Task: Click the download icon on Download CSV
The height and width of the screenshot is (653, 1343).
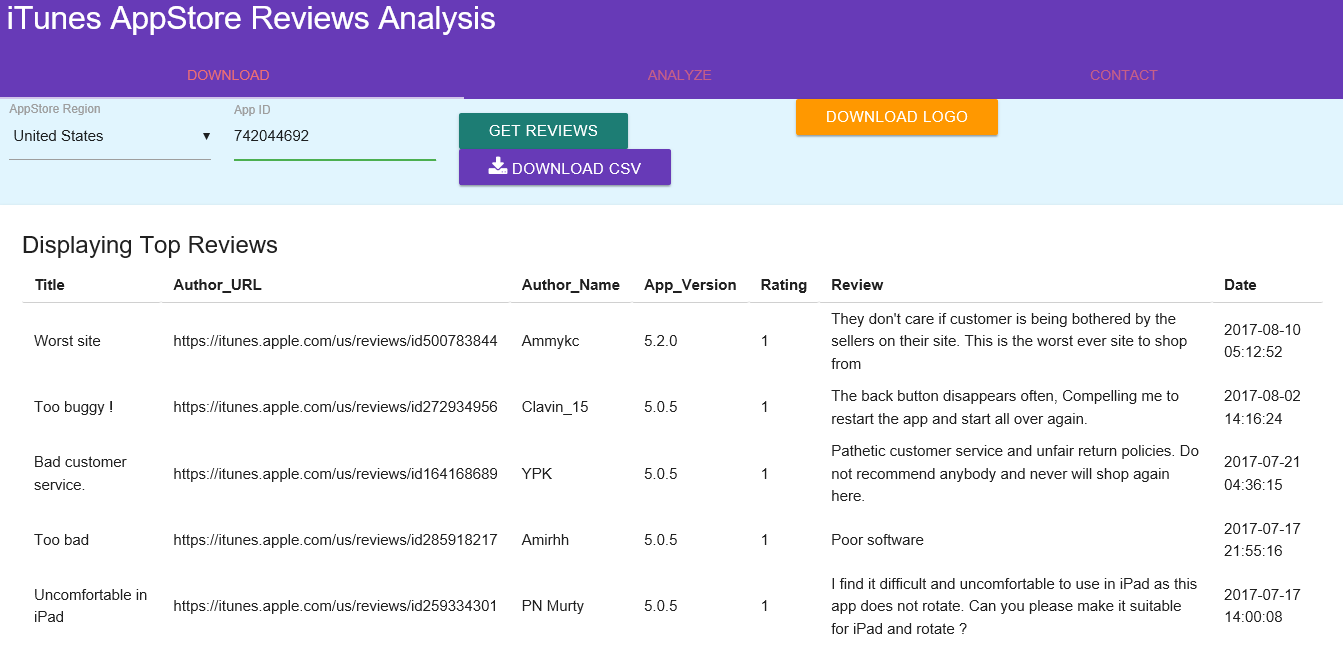Action: (x=498, y=167)
